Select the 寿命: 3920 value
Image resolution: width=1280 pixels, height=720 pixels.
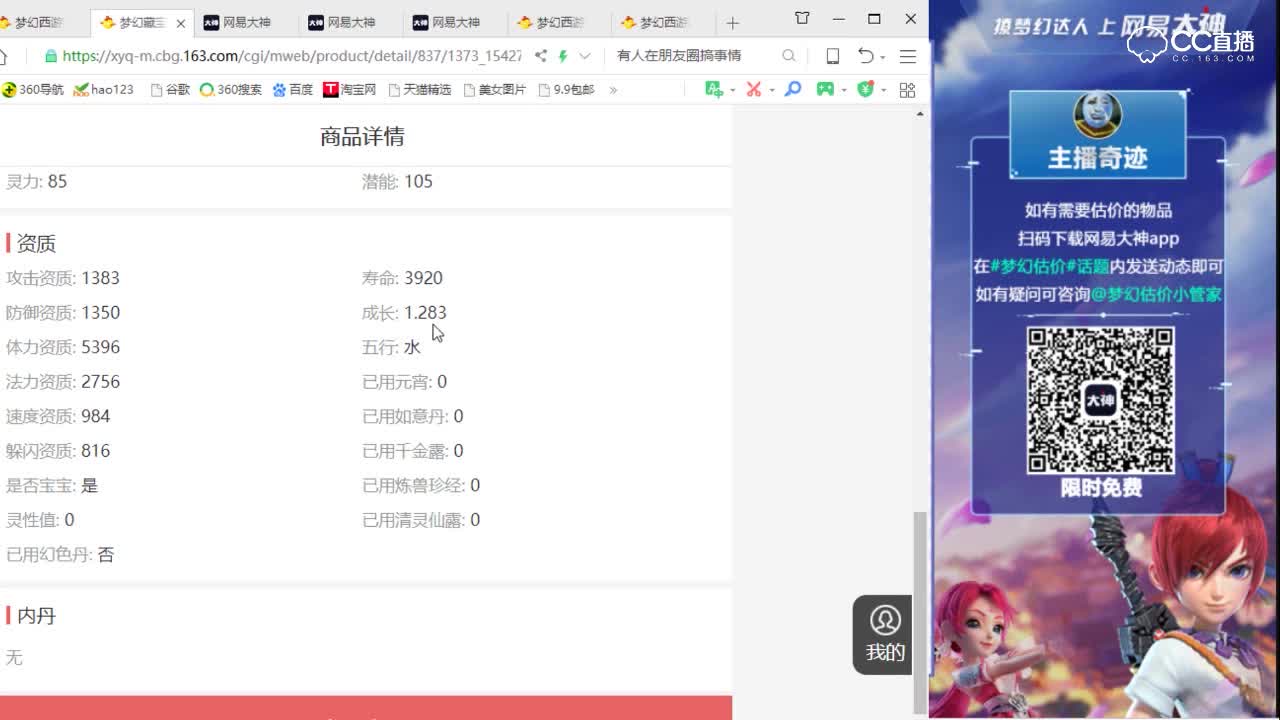[x=402, y=278]
